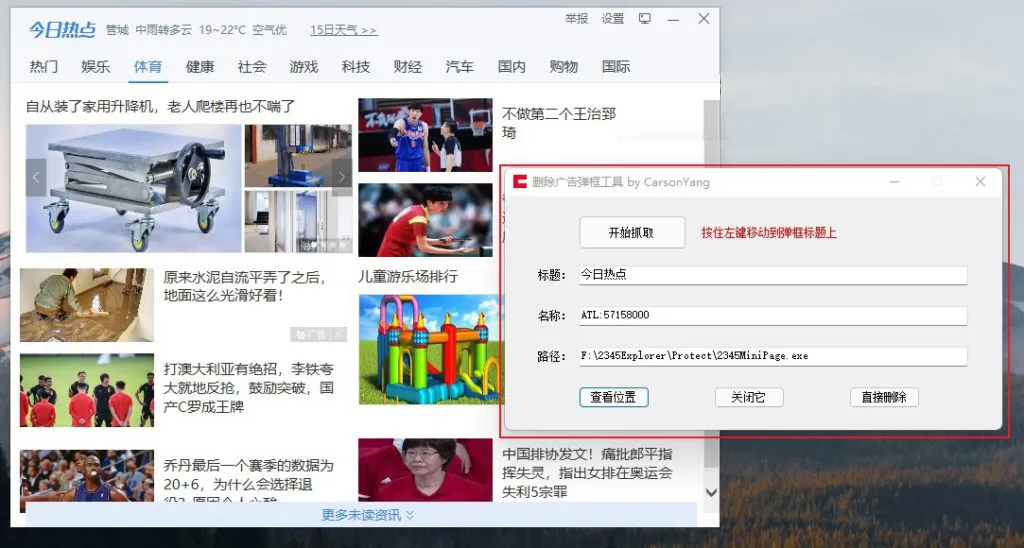Image resolution: width=1024 pixels, height=548 pixels.
Task: Close the 广告 tag on cement floor ad
Action: click(x=339, y=334)
